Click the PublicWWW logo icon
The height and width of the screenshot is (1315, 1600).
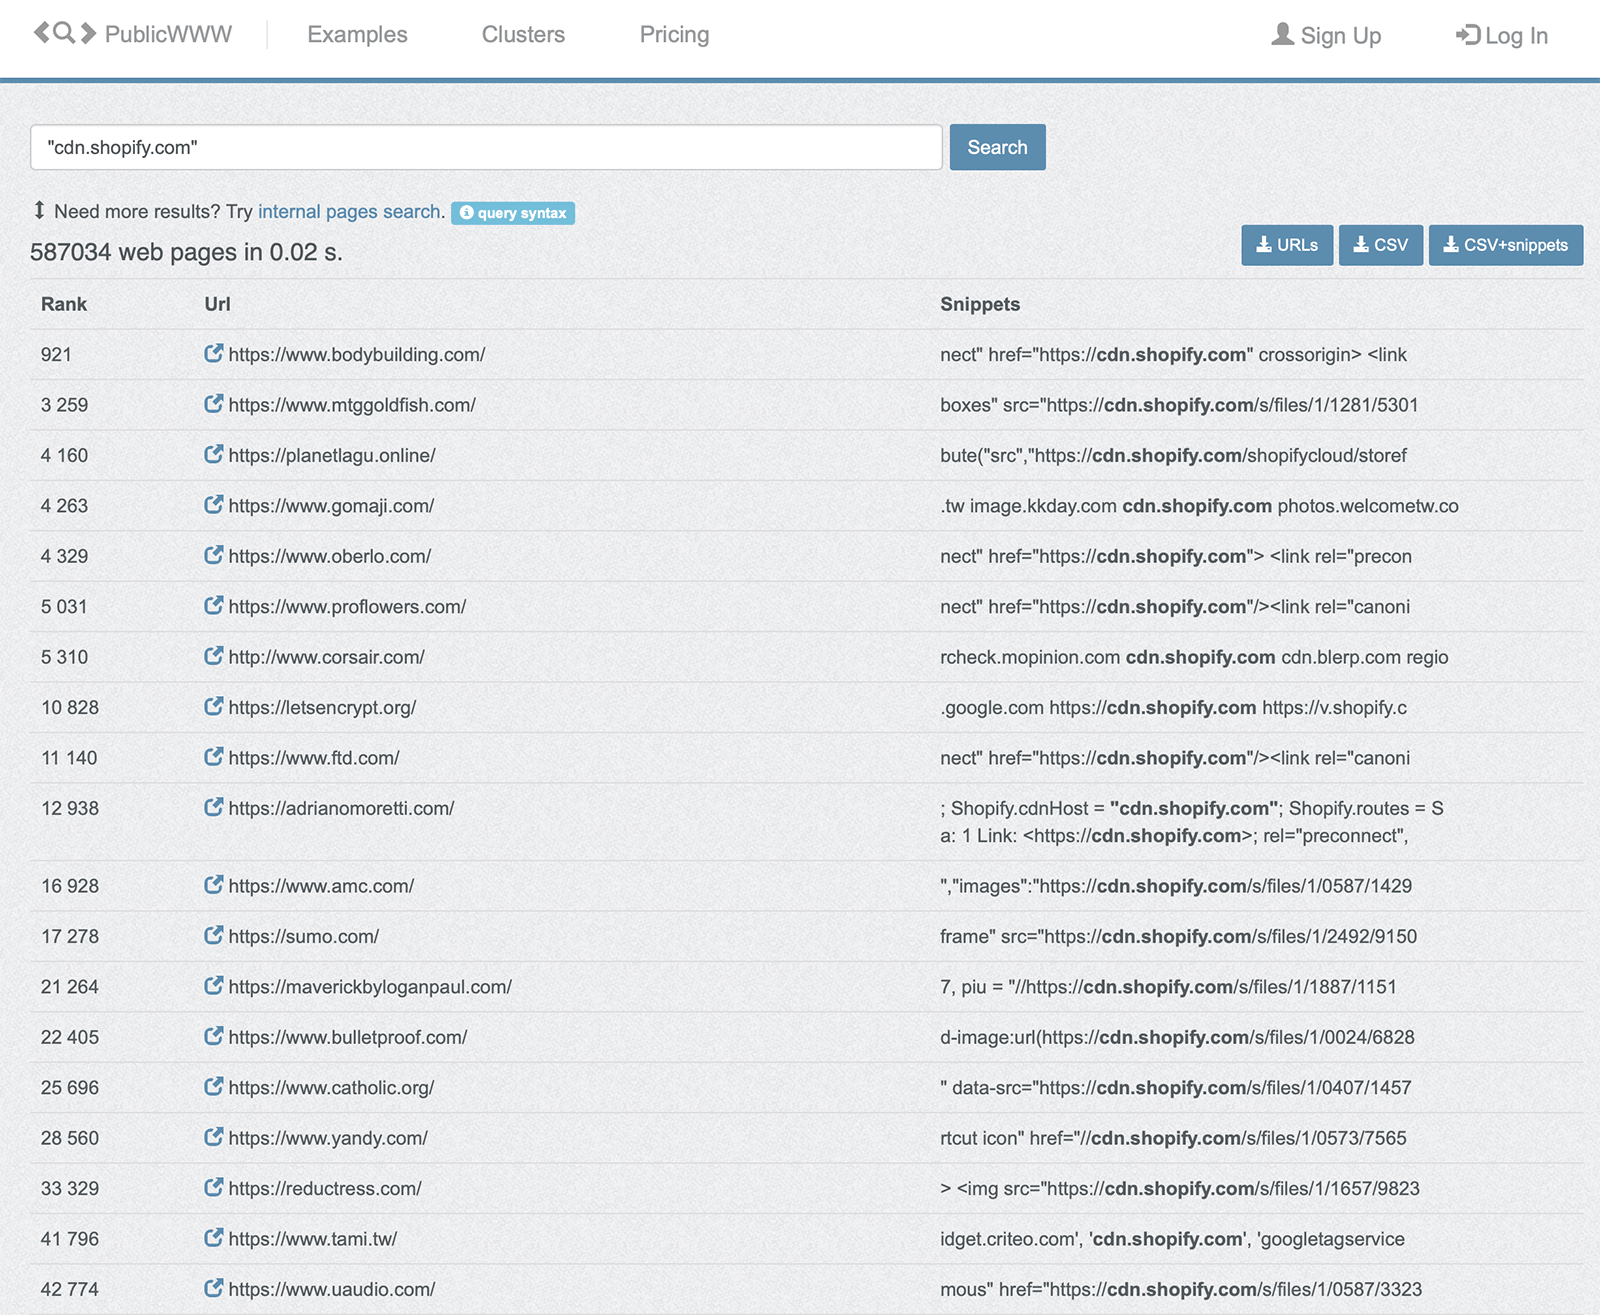[65, 33]
